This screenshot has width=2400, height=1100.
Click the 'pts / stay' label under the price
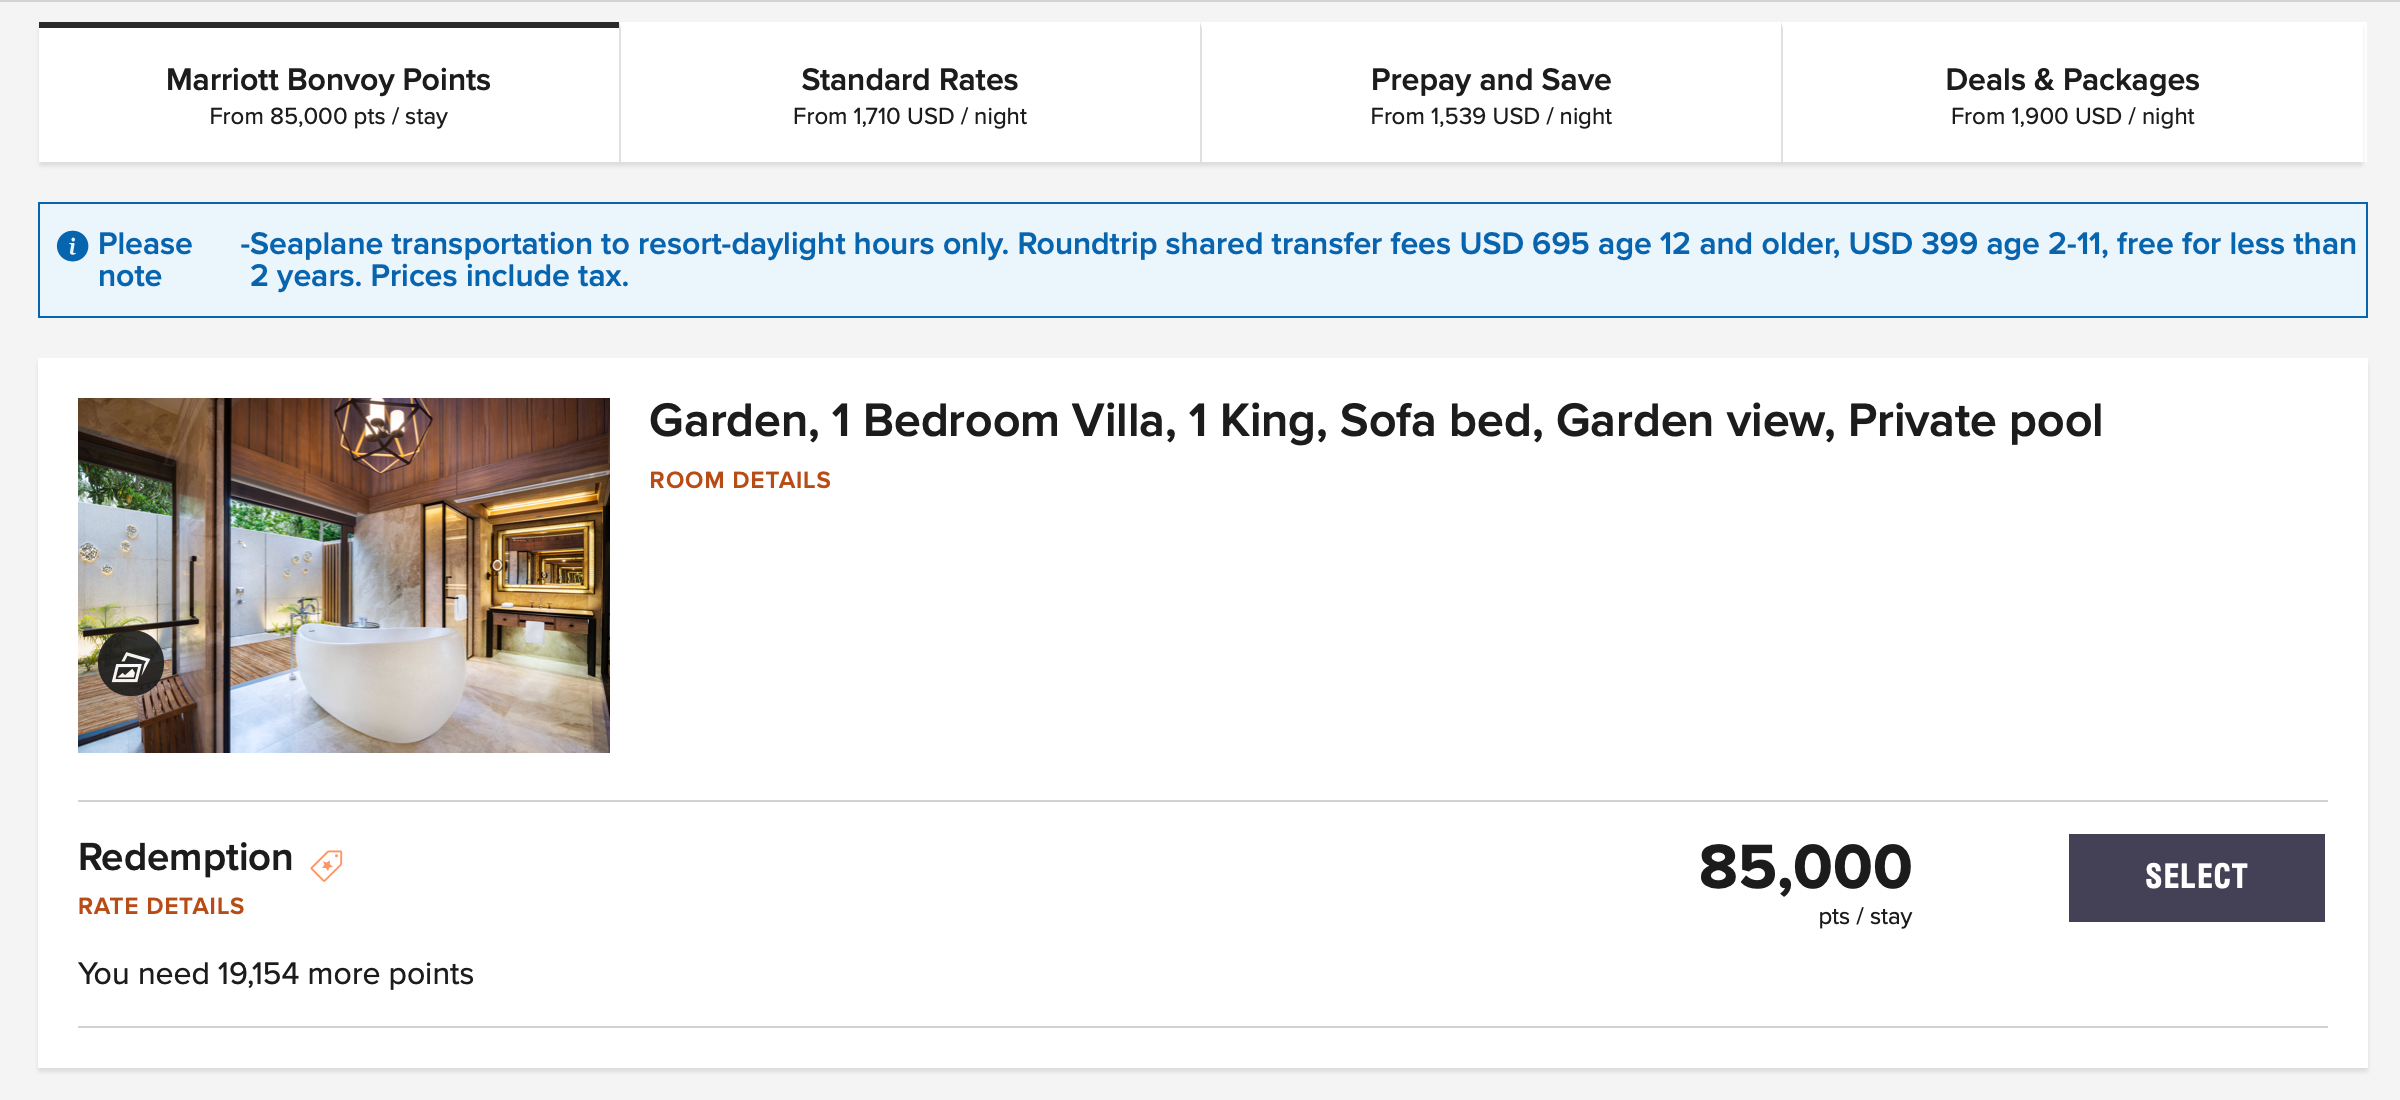[1864, 917]
